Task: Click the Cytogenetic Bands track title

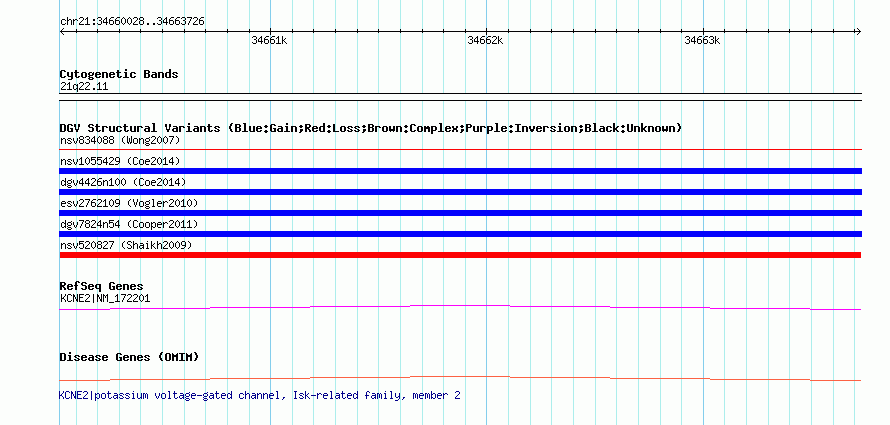Action: (x=119, y=74)
